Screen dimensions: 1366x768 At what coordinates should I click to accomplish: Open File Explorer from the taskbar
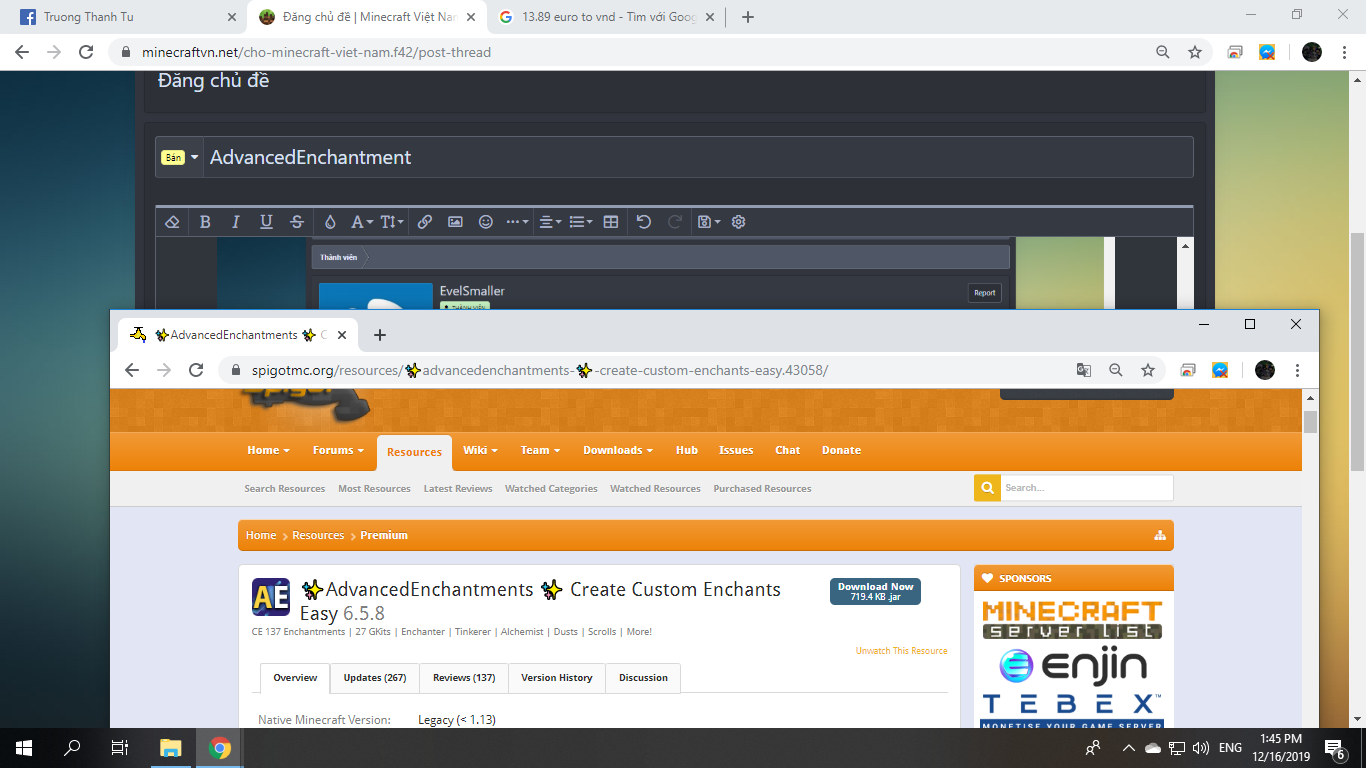click(x=171, y=748)
